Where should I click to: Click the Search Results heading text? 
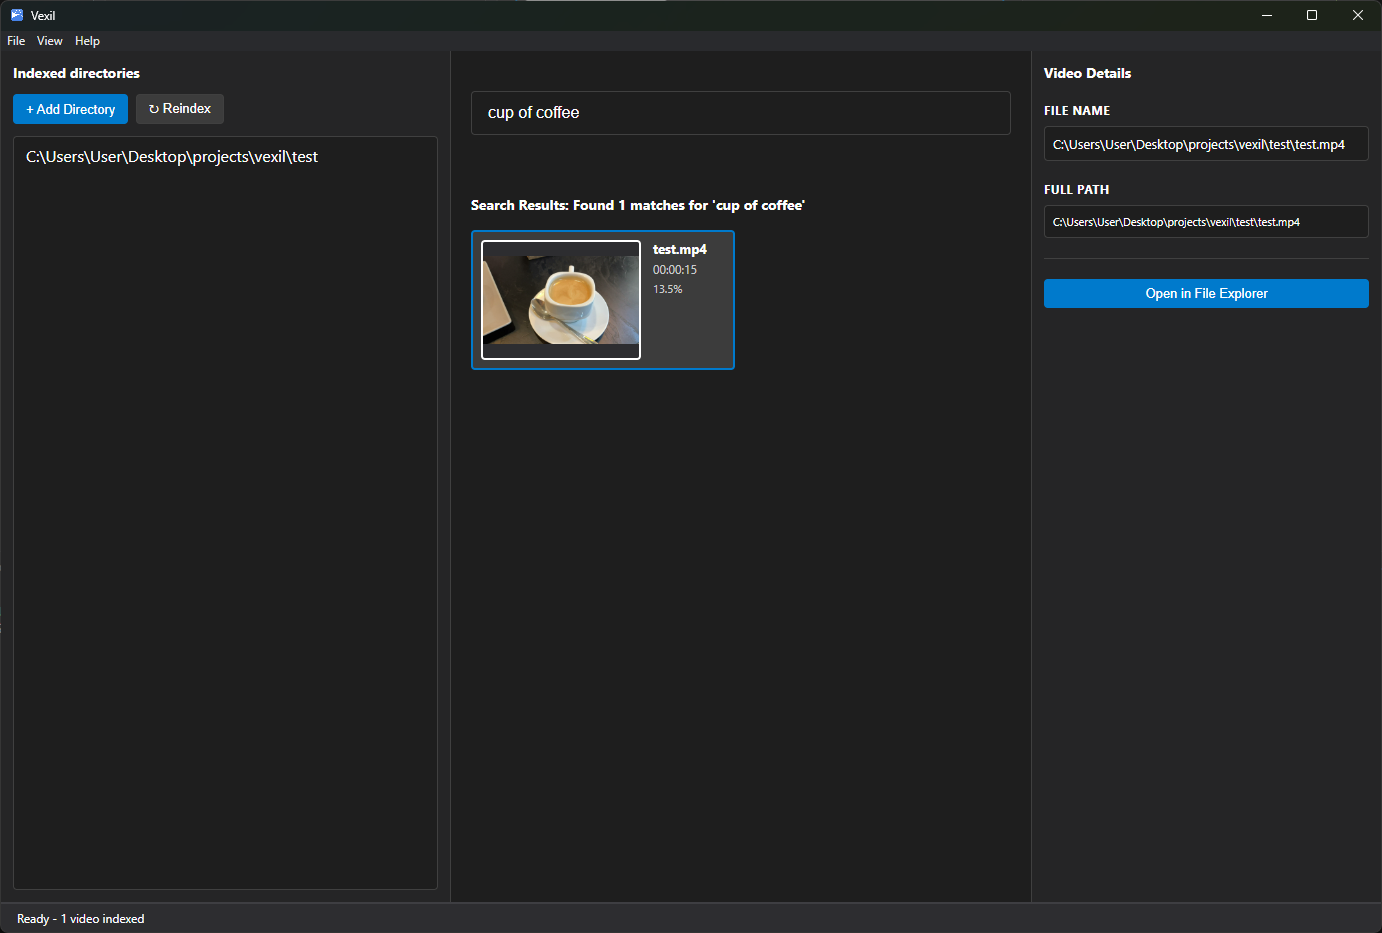(637, 204)
